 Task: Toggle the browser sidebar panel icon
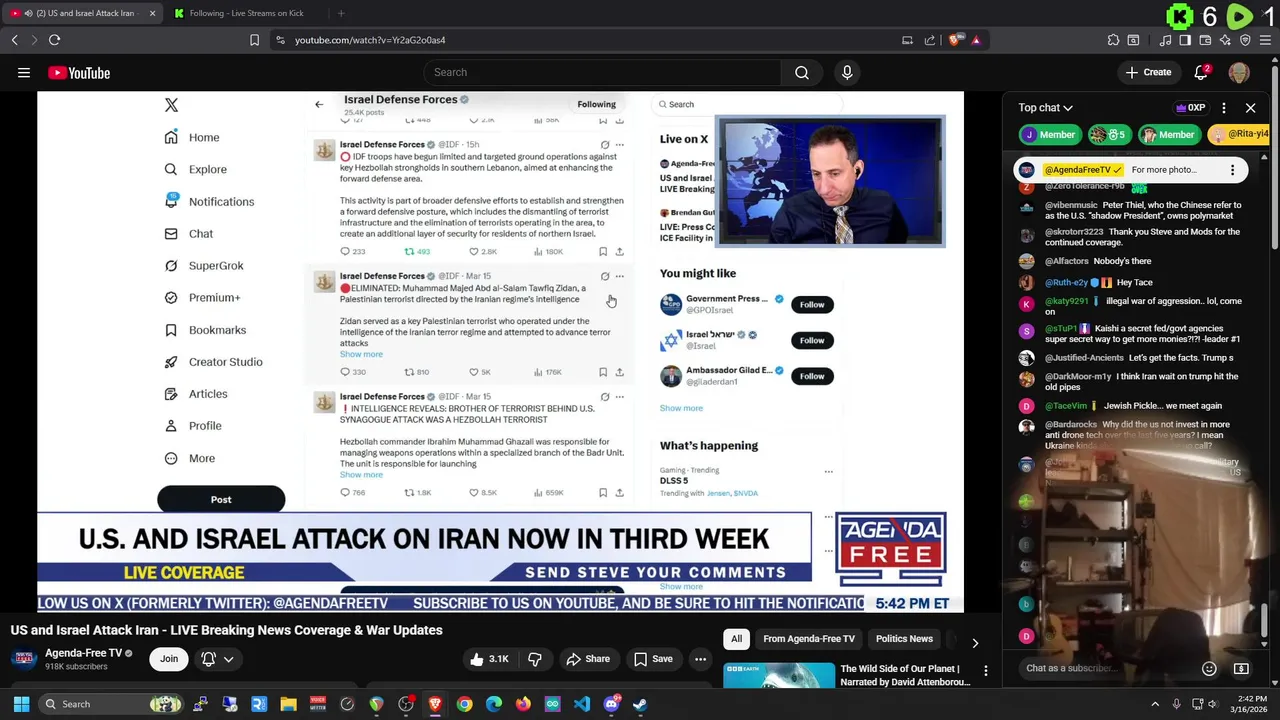click(x=1185, y=40)
